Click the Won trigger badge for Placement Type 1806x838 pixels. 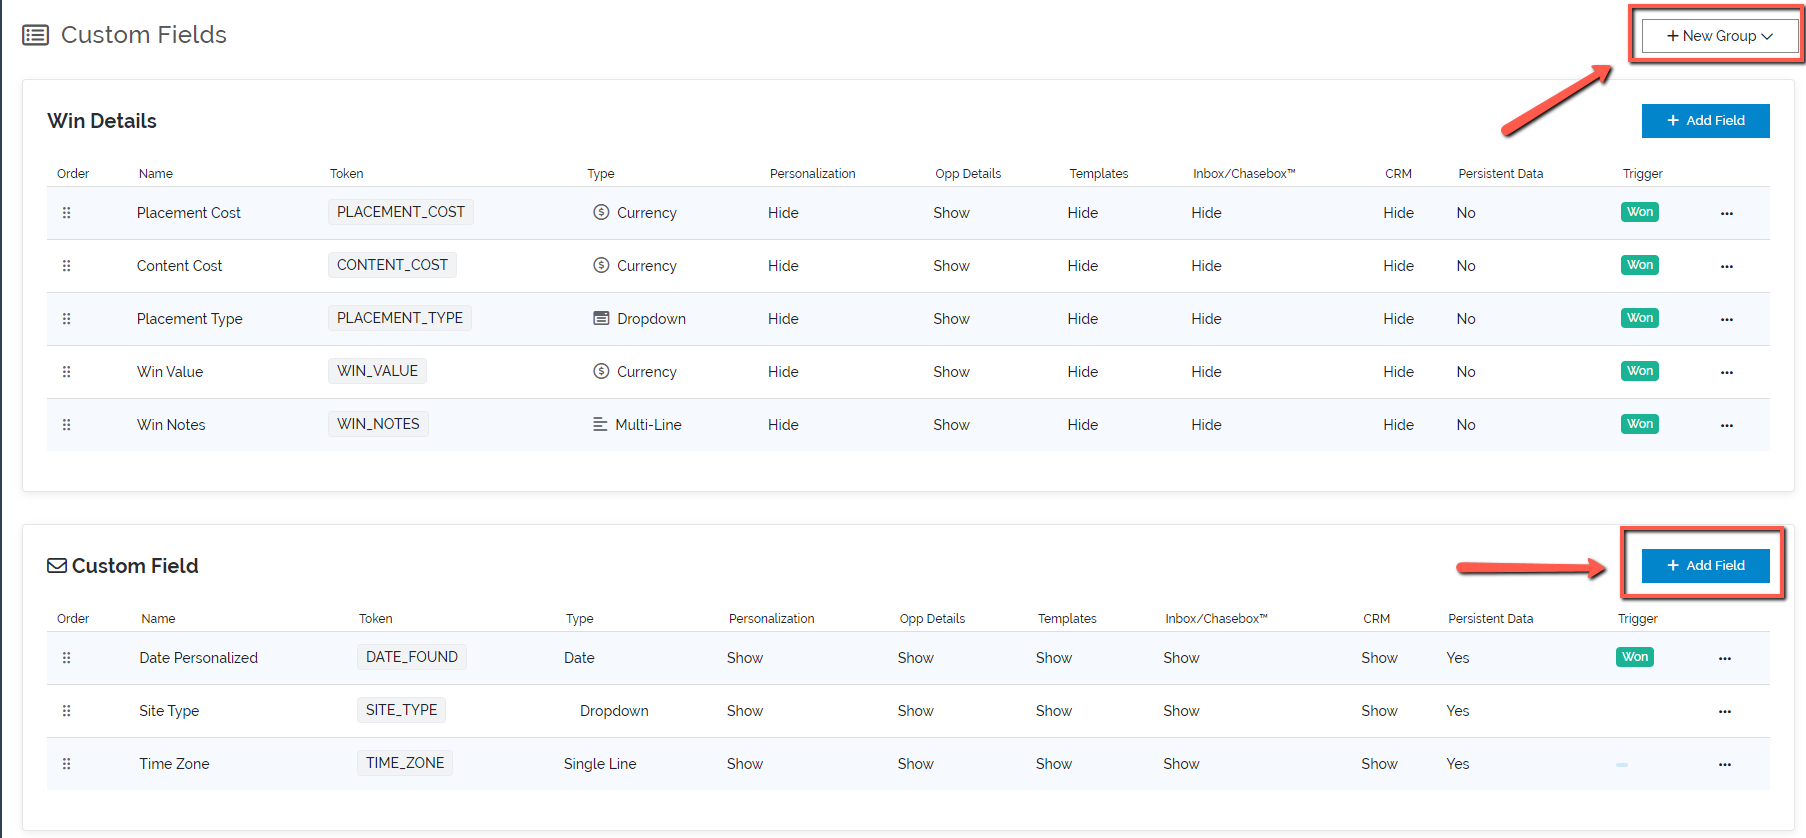[1640, 318]
